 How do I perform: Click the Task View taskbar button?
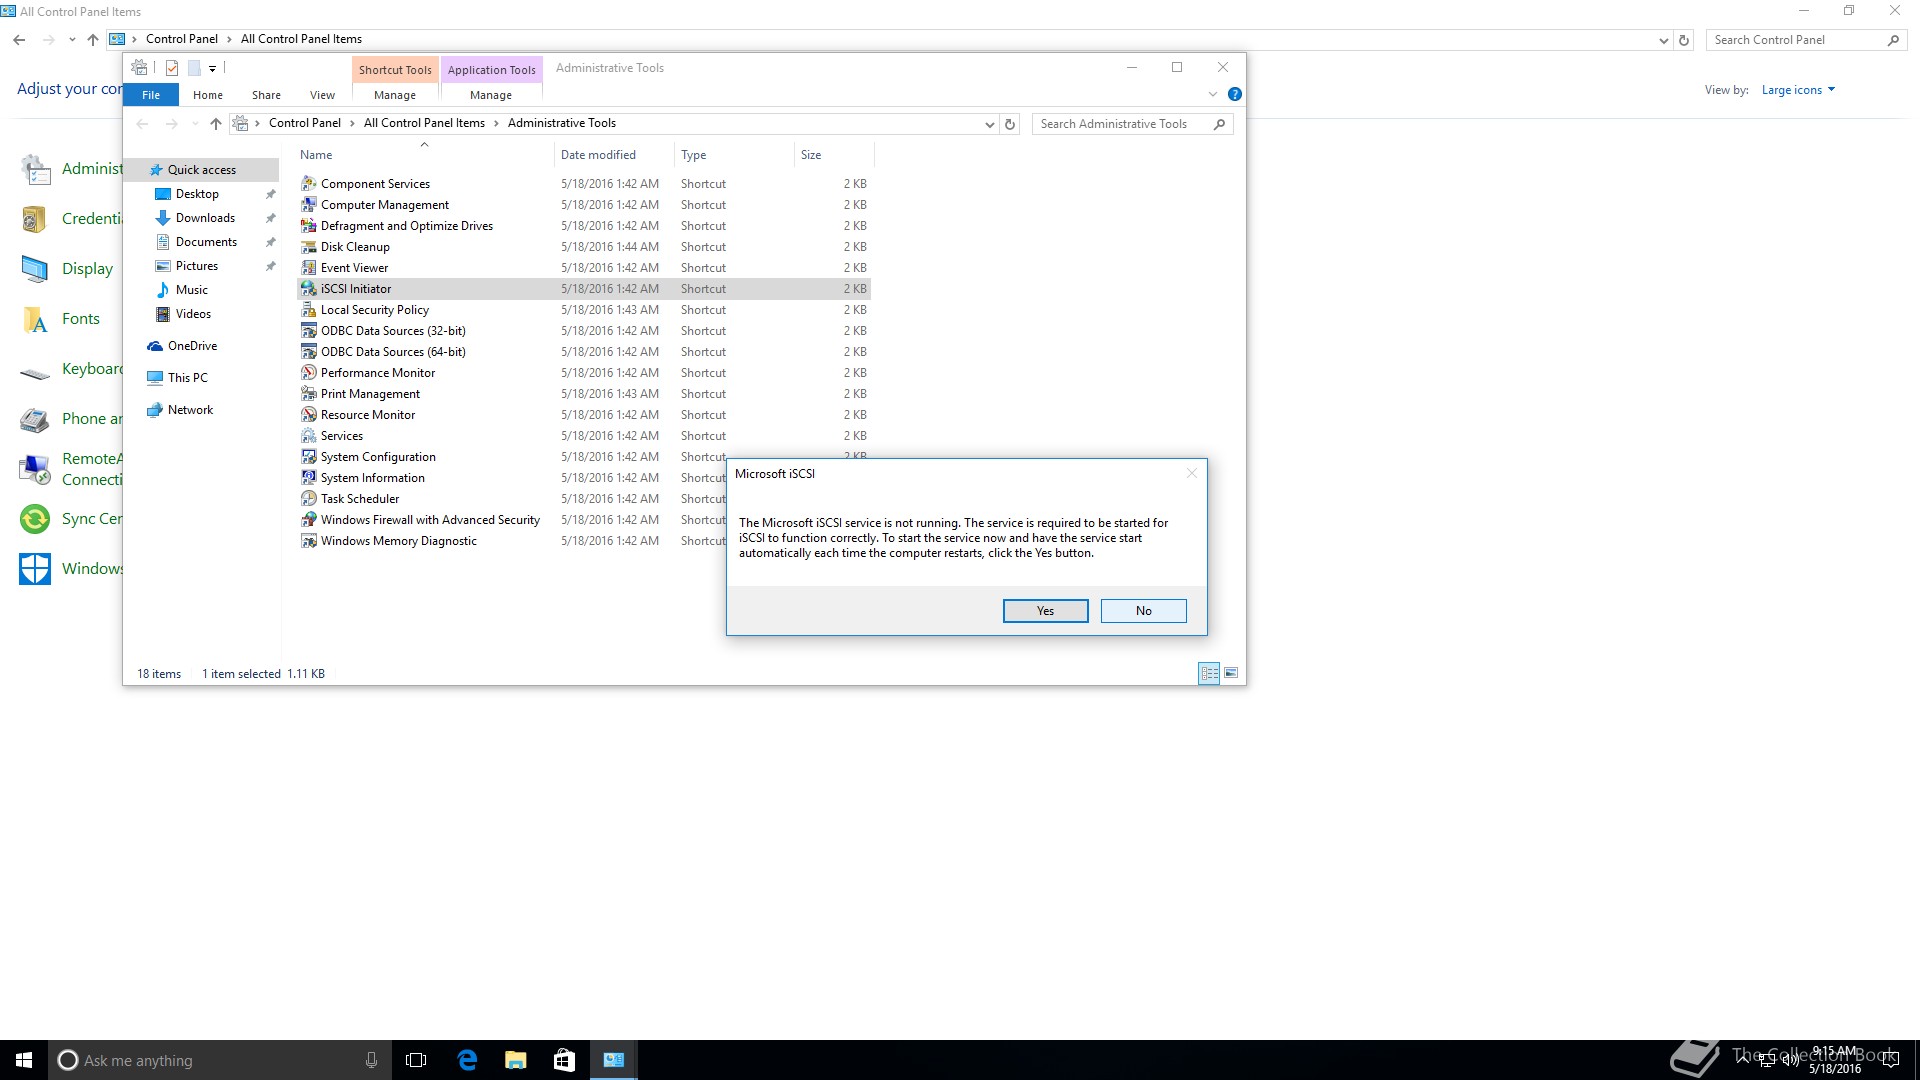[416, 1060]
